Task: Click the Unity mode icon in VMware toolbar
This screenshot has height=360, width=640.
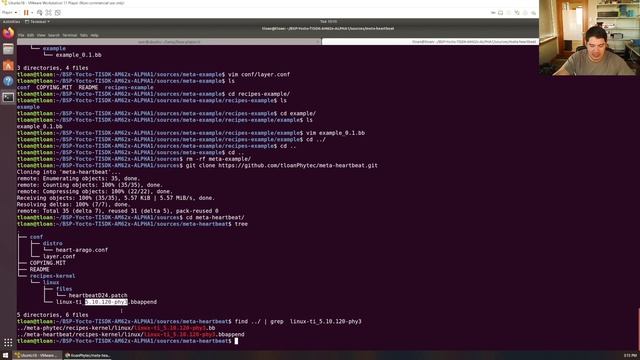Action: tap(58, 13)
